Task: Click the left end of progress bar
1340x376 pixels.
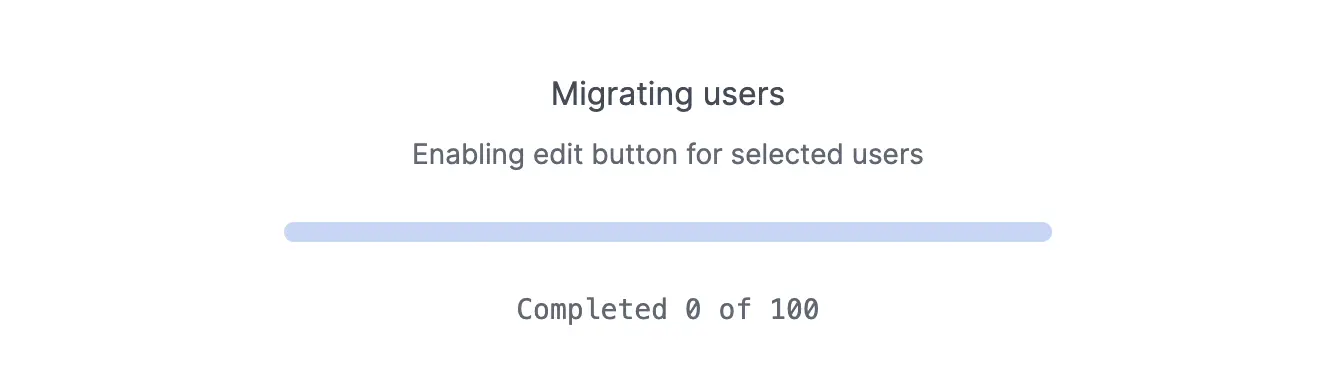Action: pos(290,232)
